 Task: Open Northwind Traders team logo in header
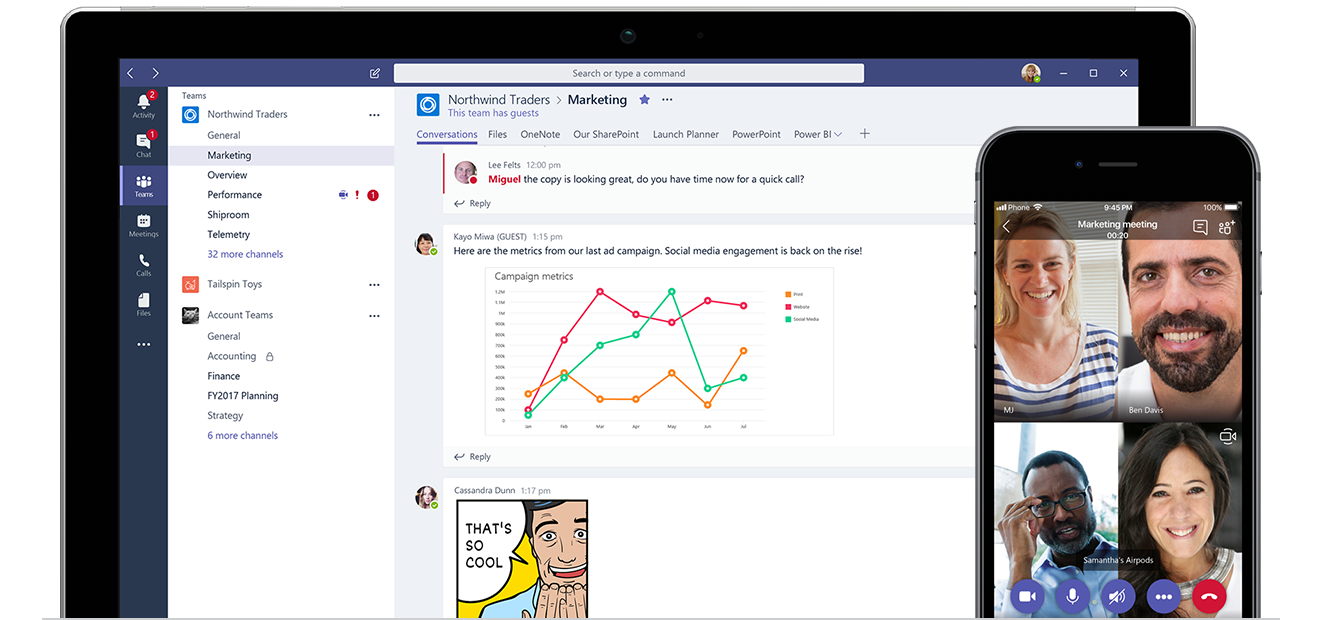pos(428,104)
